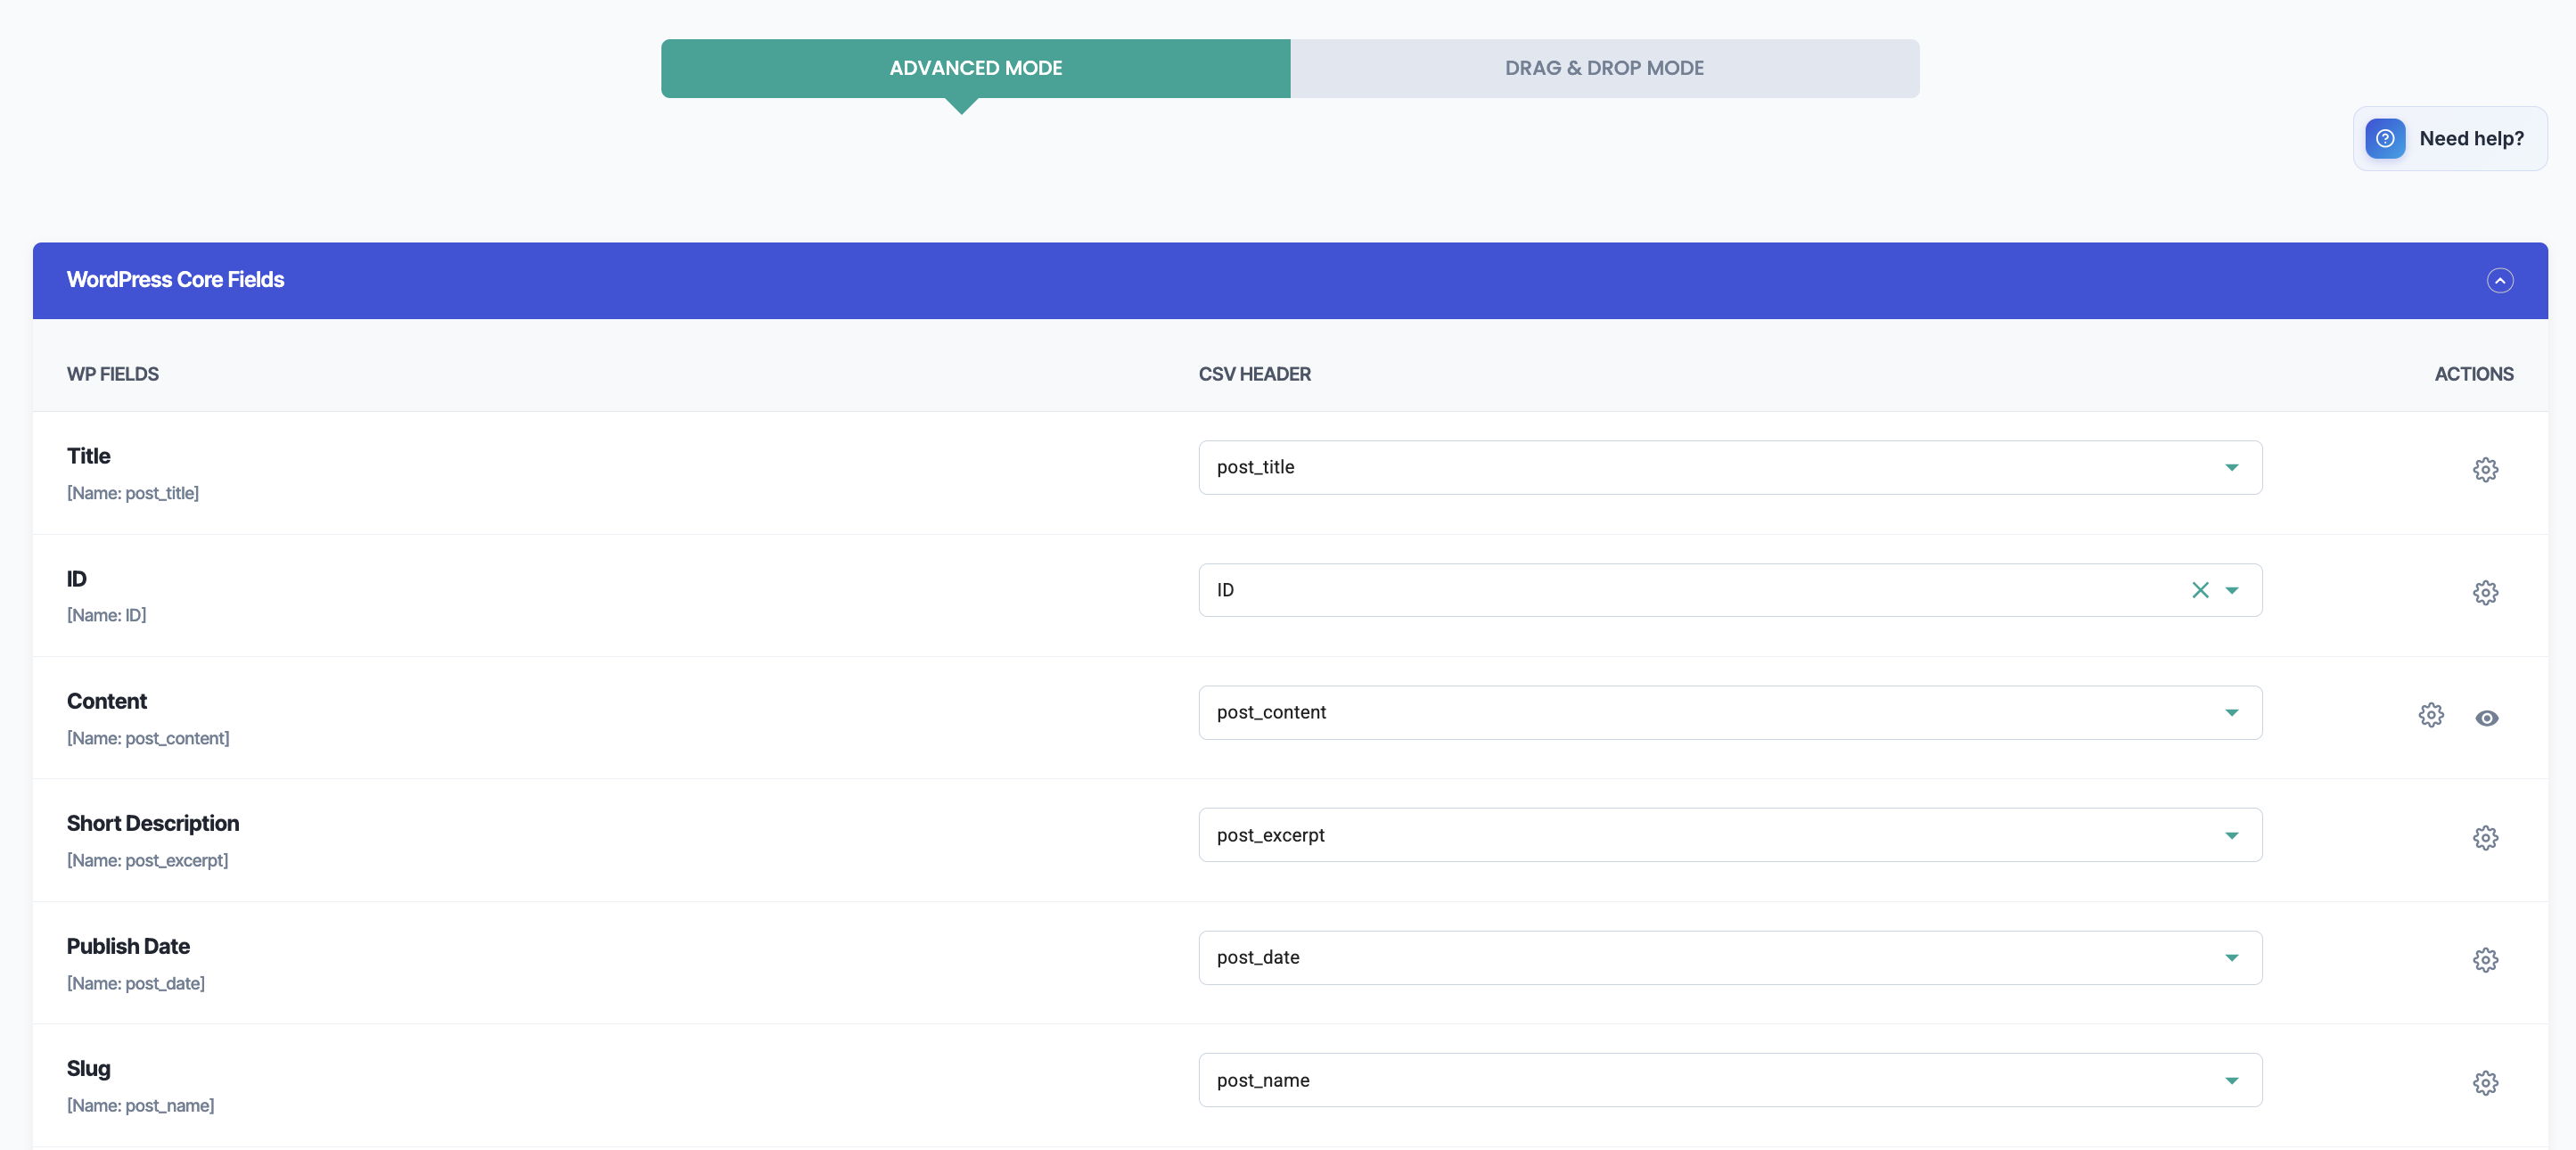The height and width of the screenshot is (1150, 2576).
Task: Switch to Drag & Drop Mode tab
Action: point(1604,68)
